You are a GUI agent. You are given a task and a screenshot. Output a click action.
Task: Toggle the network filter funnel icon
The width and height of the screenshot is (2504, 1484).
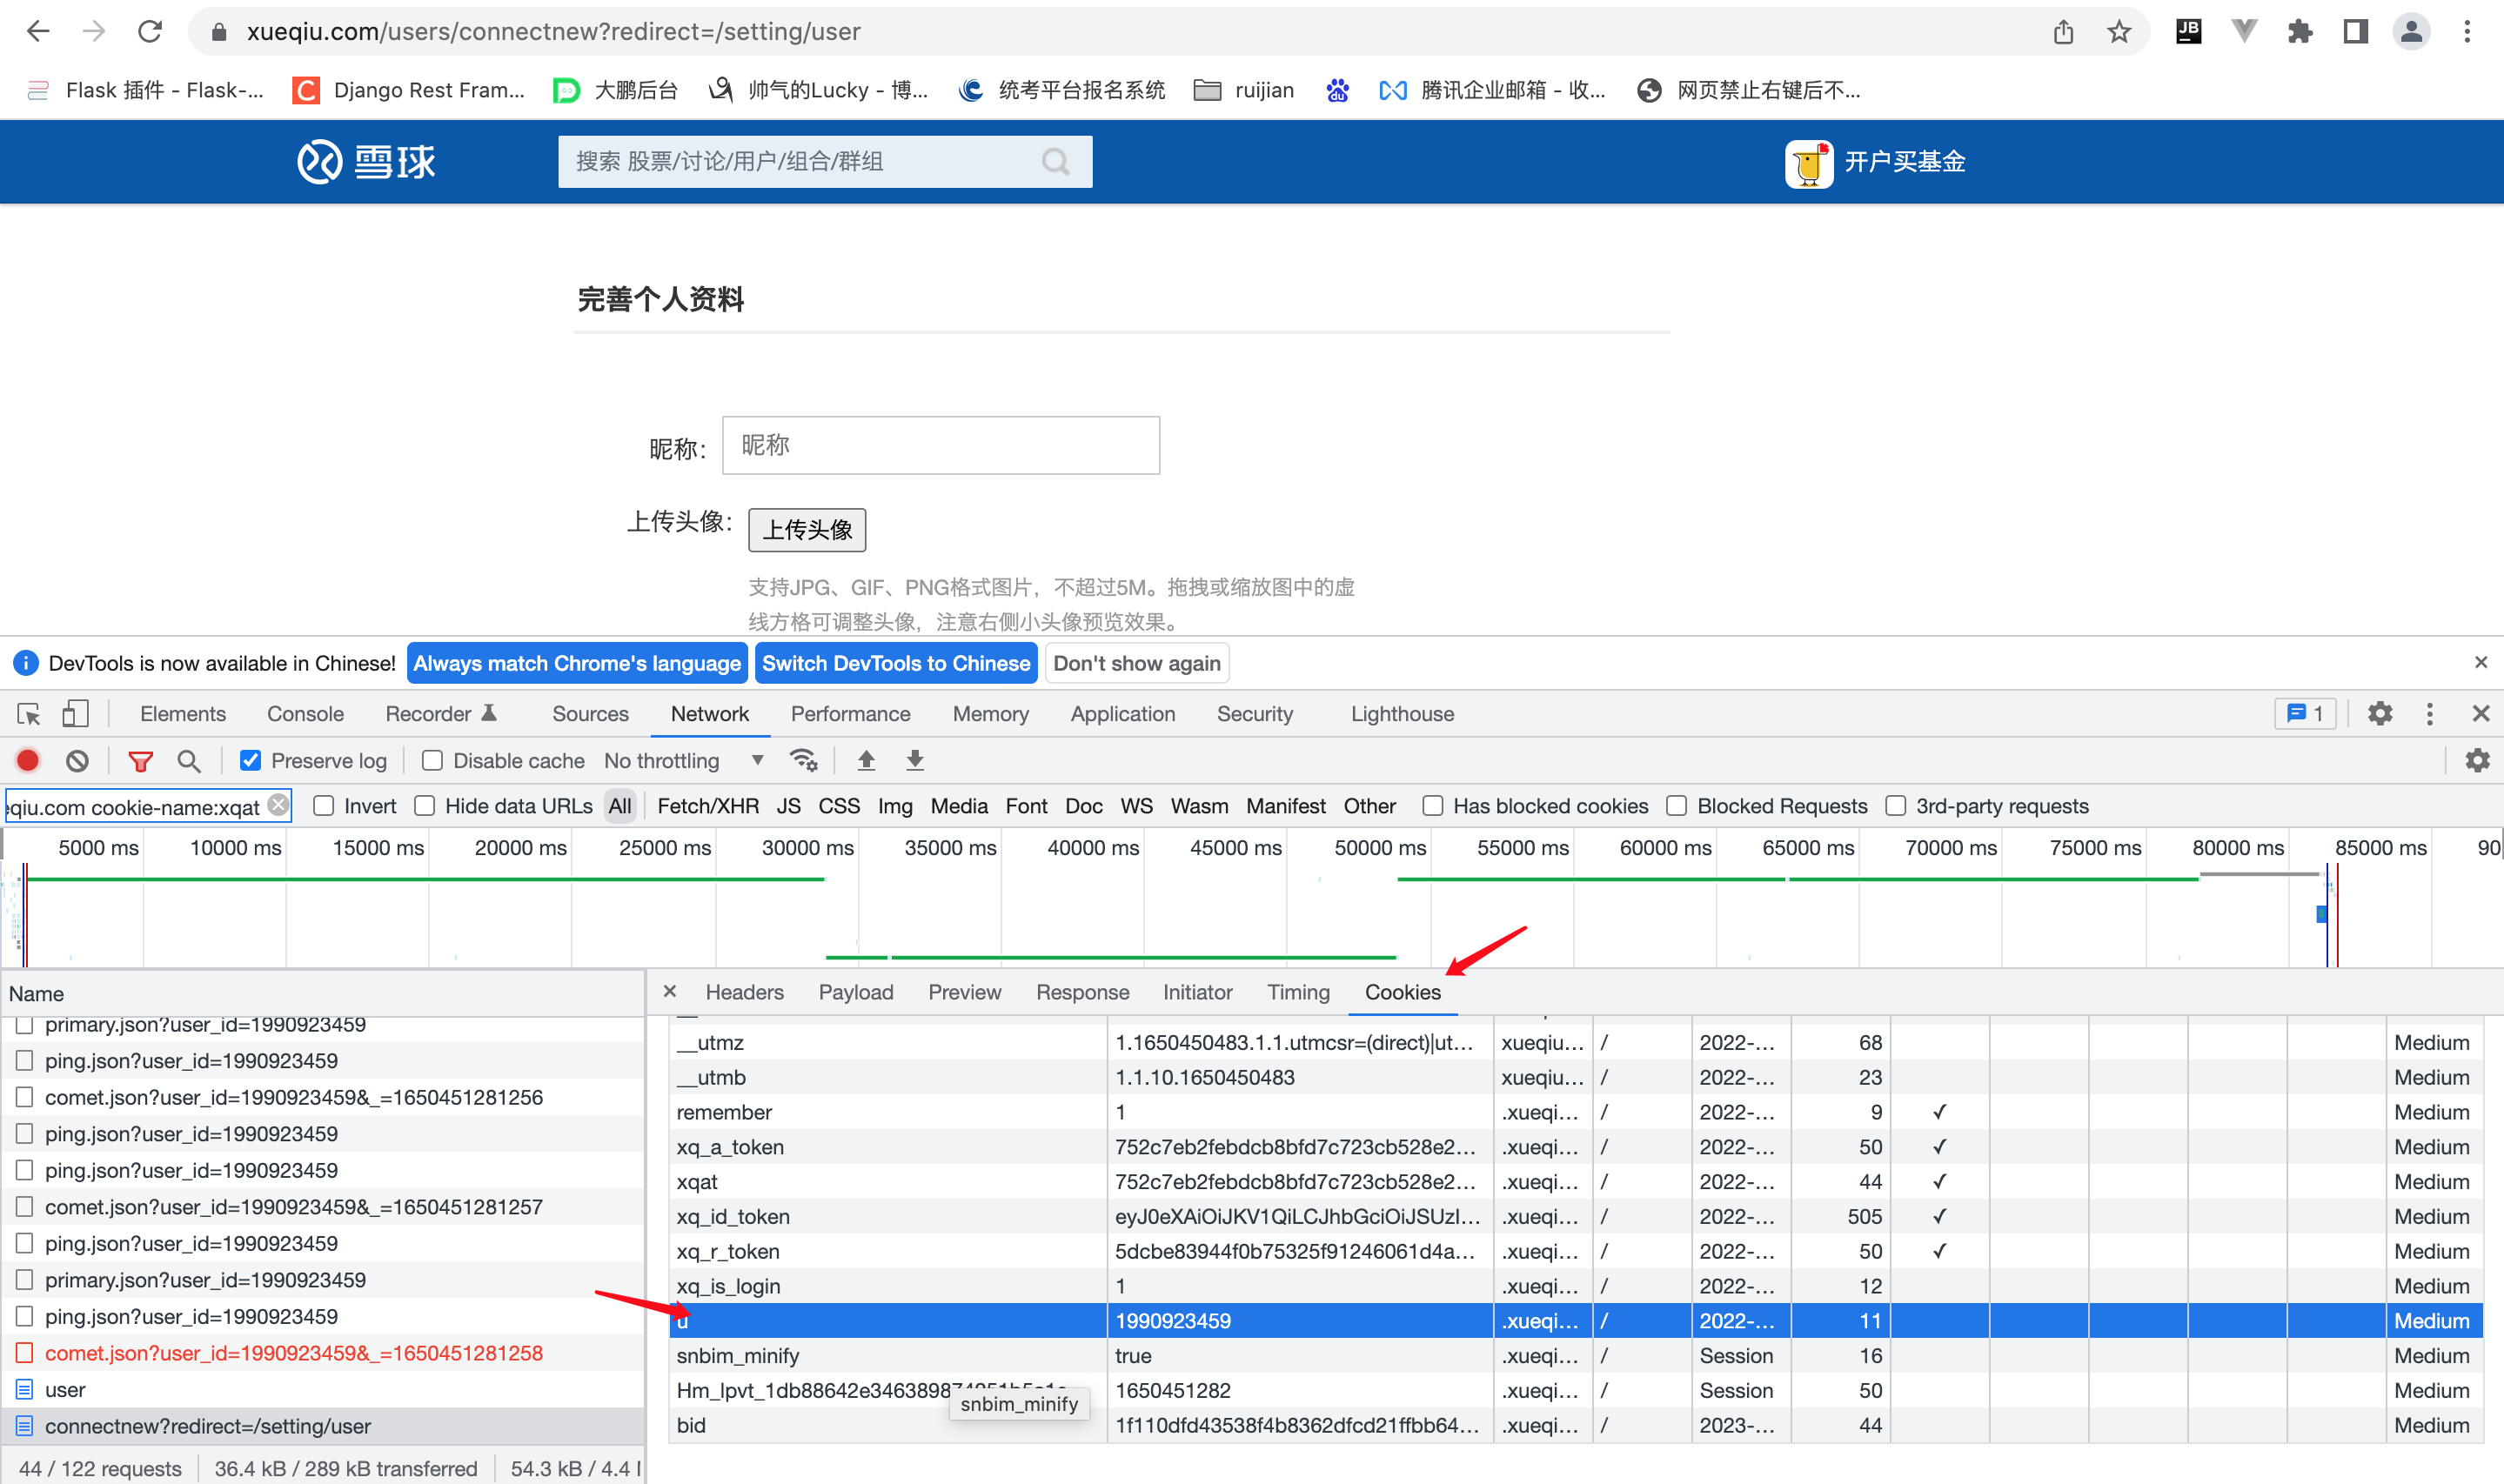140,761
